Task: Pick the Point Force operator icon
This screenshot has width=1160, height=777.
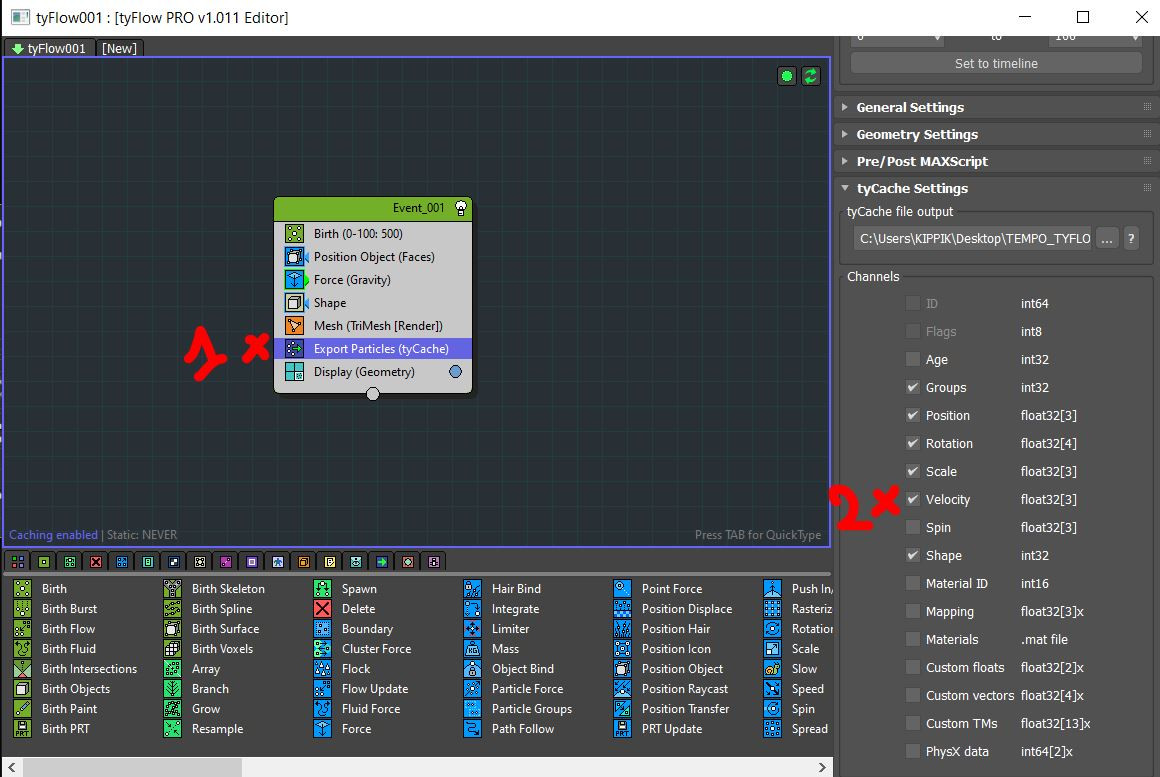Action: click(x=623, y=588)
